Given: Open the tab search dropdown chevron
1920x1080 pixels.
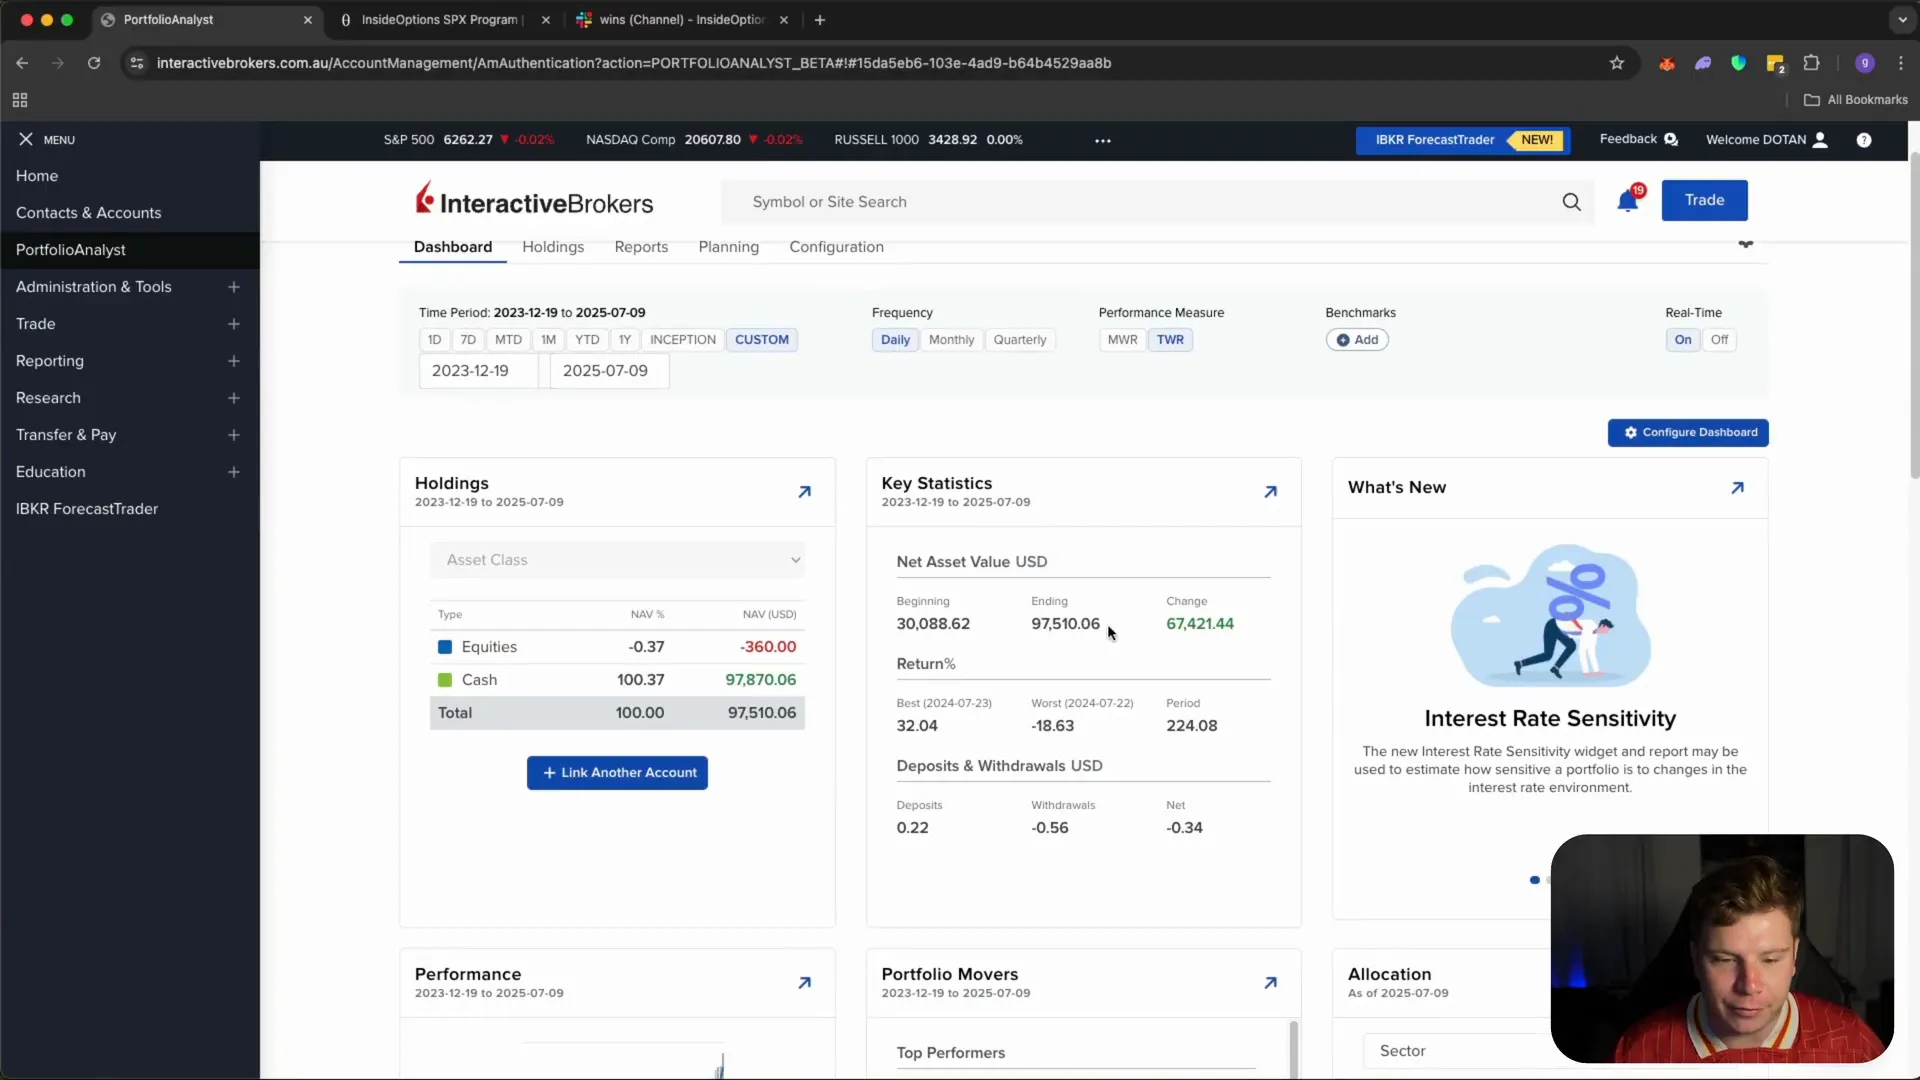Looking at the screenshot, I should pos(1902,20).
